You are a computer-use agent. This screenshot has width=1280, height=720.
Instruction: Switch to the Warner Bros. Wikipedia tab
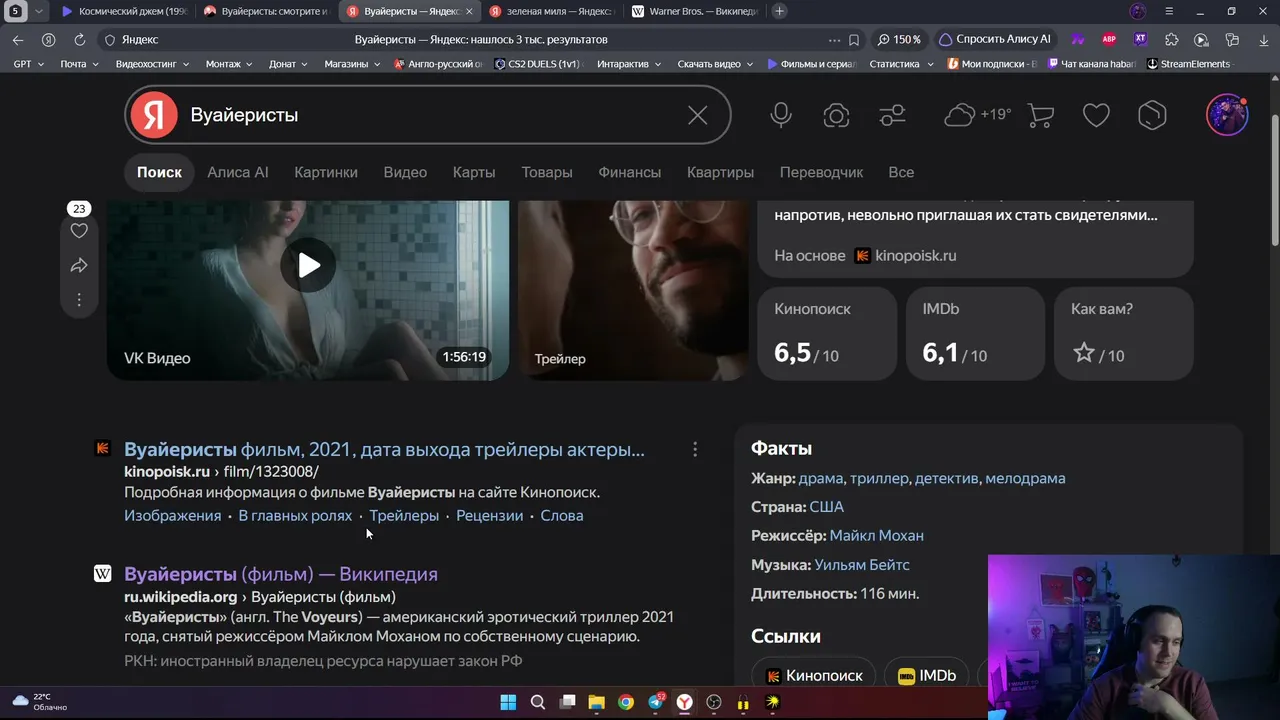(x=695, y=11)
